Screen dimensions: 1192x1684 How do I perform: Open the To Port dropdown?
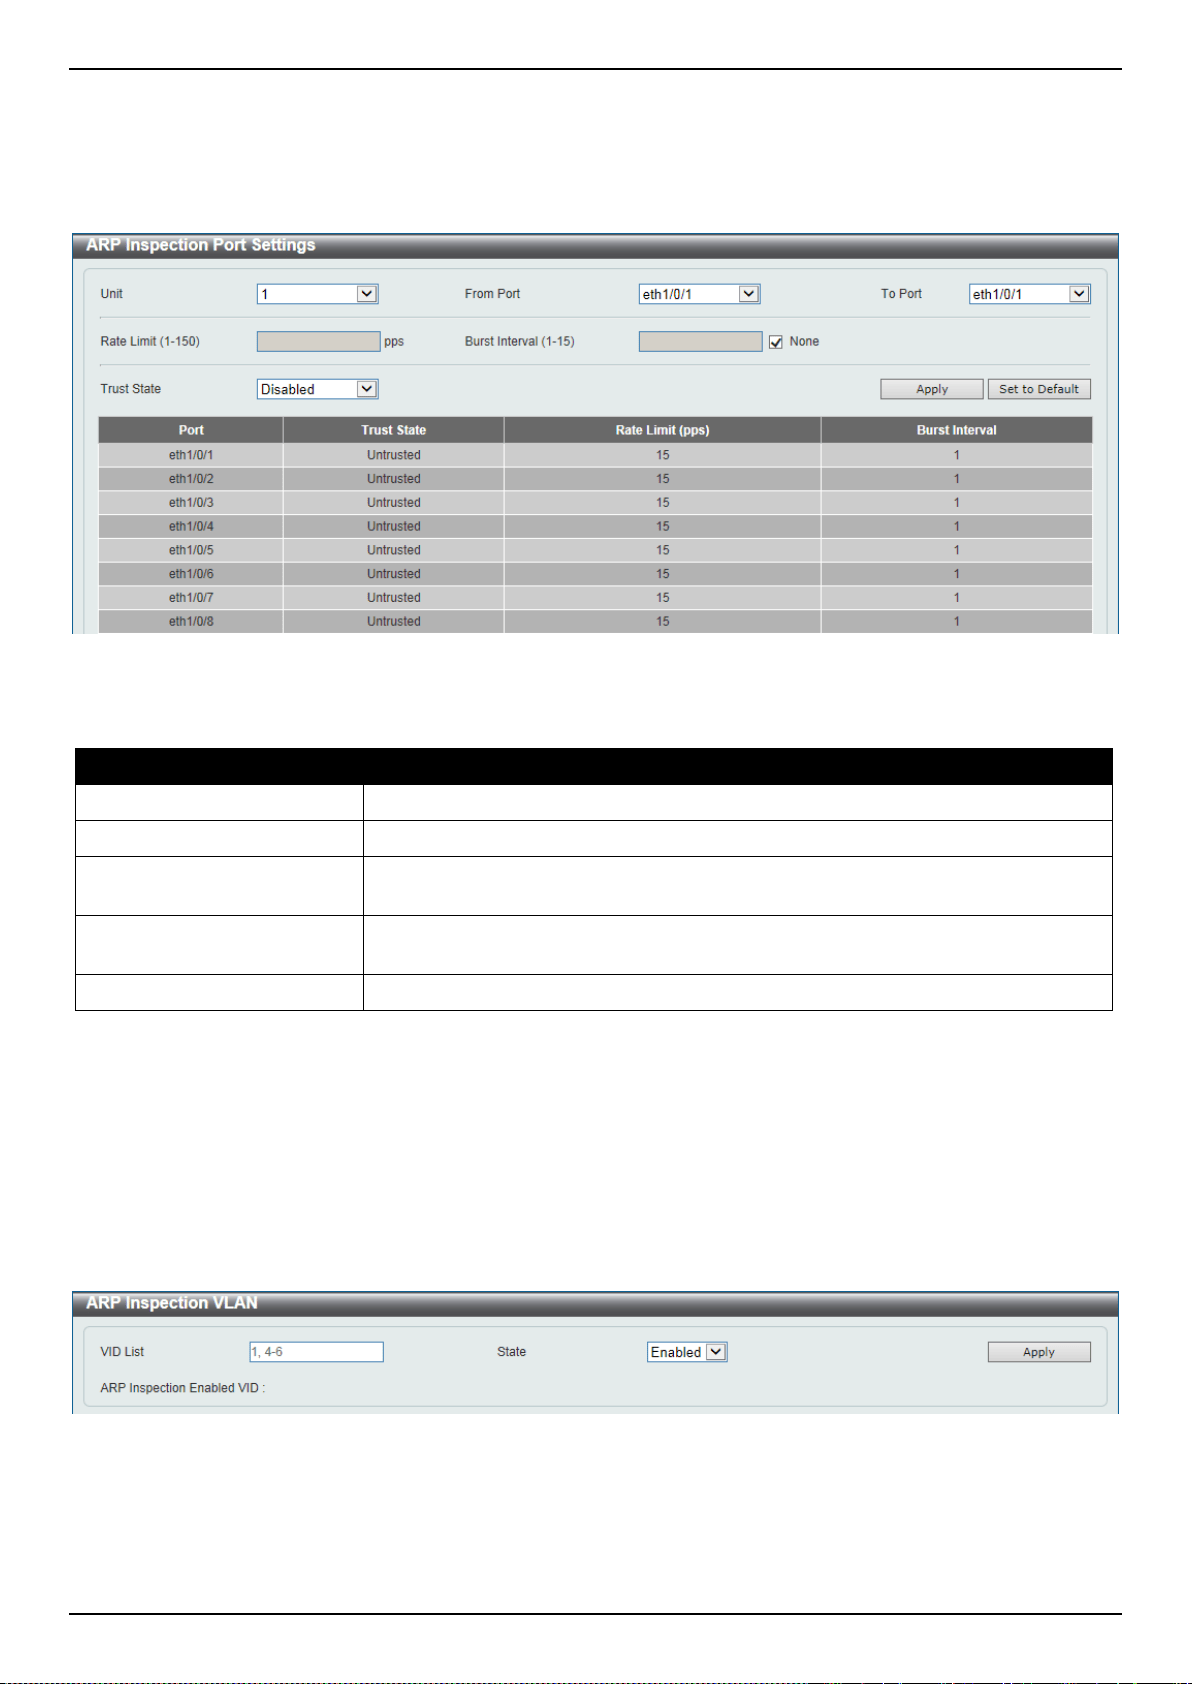pos(1029,294)
